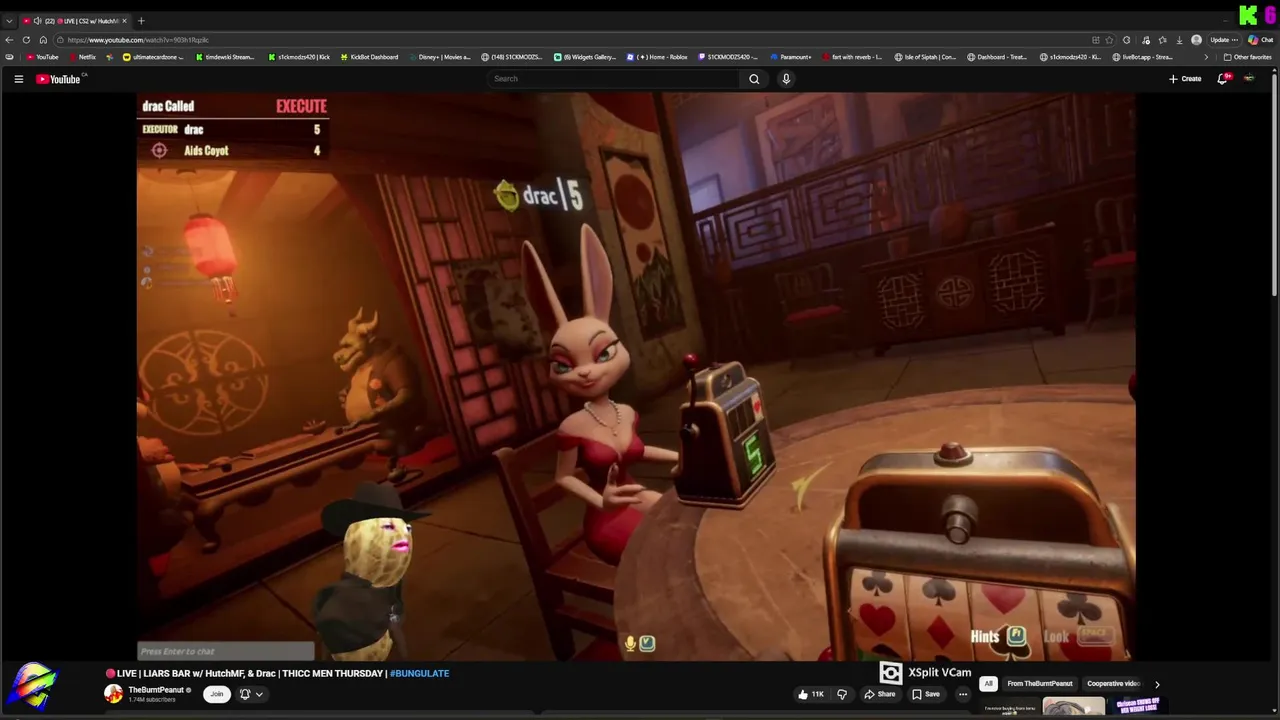Viewport: 1280px width, 720px height.
Task: Open the Copilot Chat button
Action: click(x=1261, y=40)
